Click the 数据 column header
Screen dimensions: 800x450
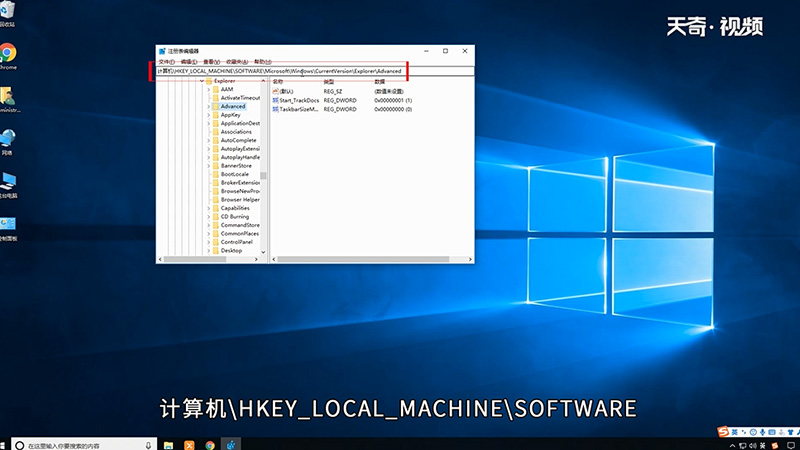(x=380, y=82)
